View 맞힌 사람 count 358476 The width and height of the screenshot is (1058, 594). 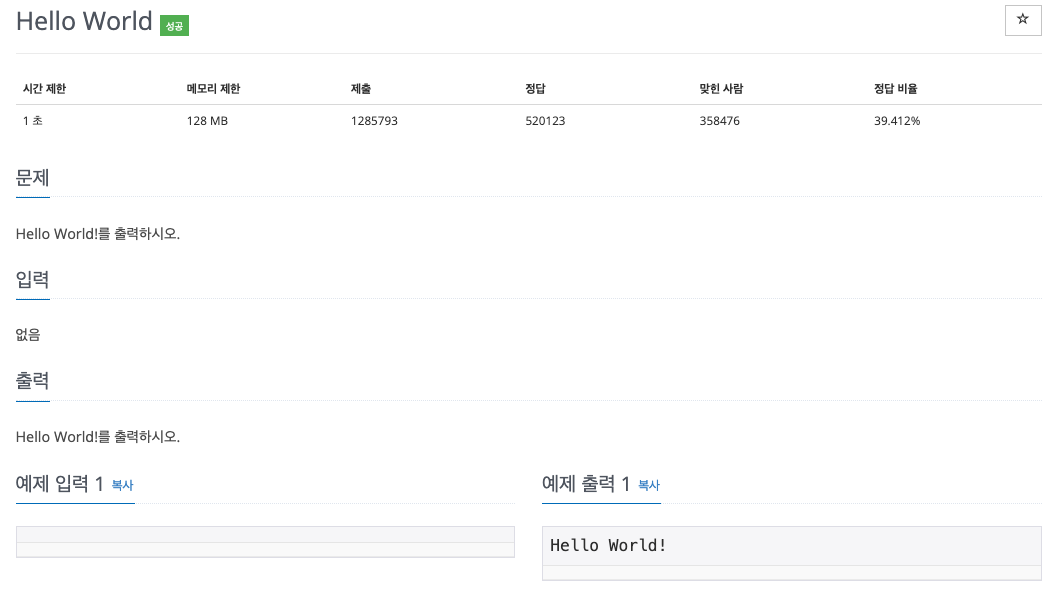pyautogui.click(x=720, y=120)
